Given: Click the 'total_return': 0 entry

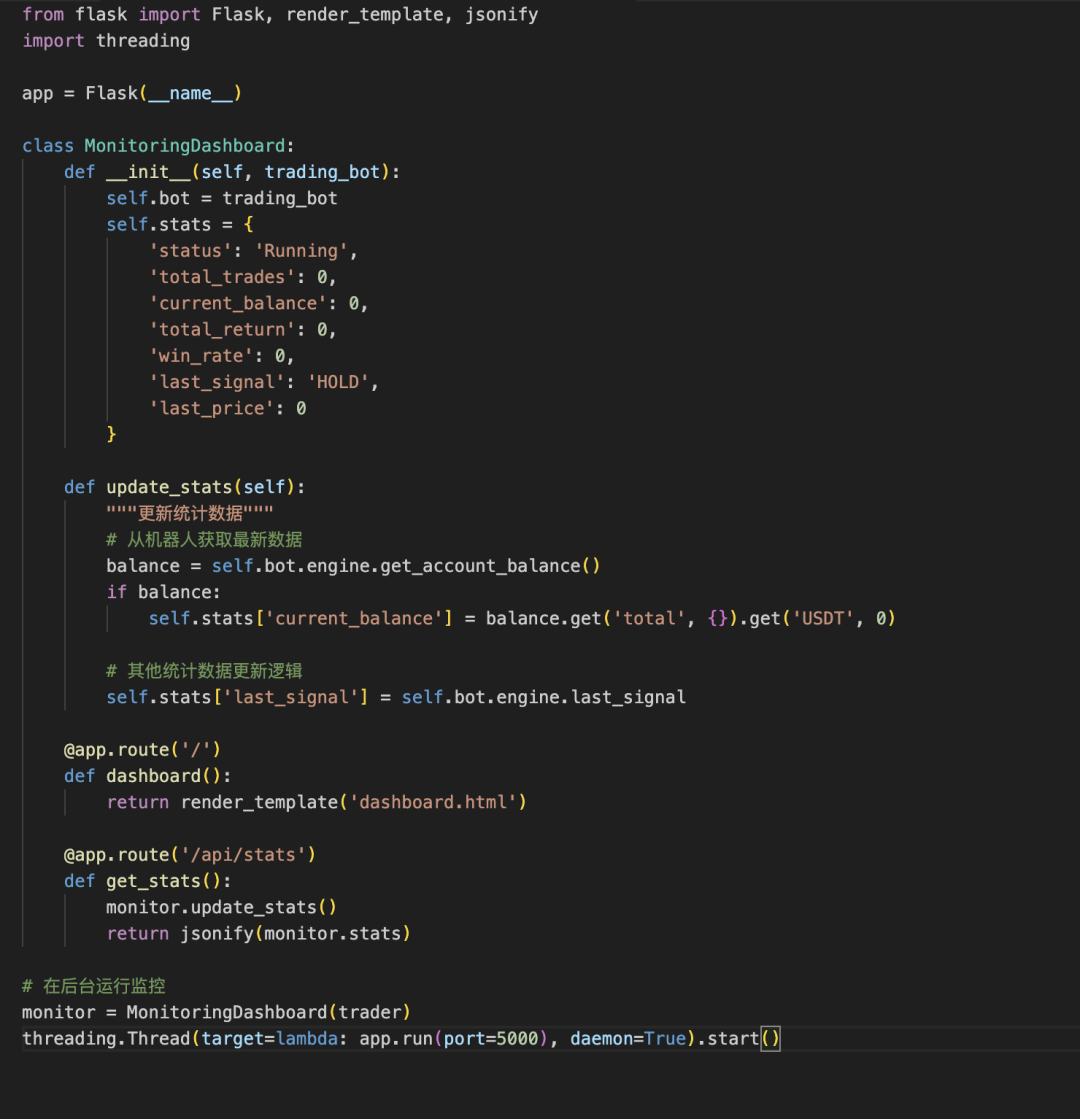Looking at the screenshot, I should coord(242,330).
